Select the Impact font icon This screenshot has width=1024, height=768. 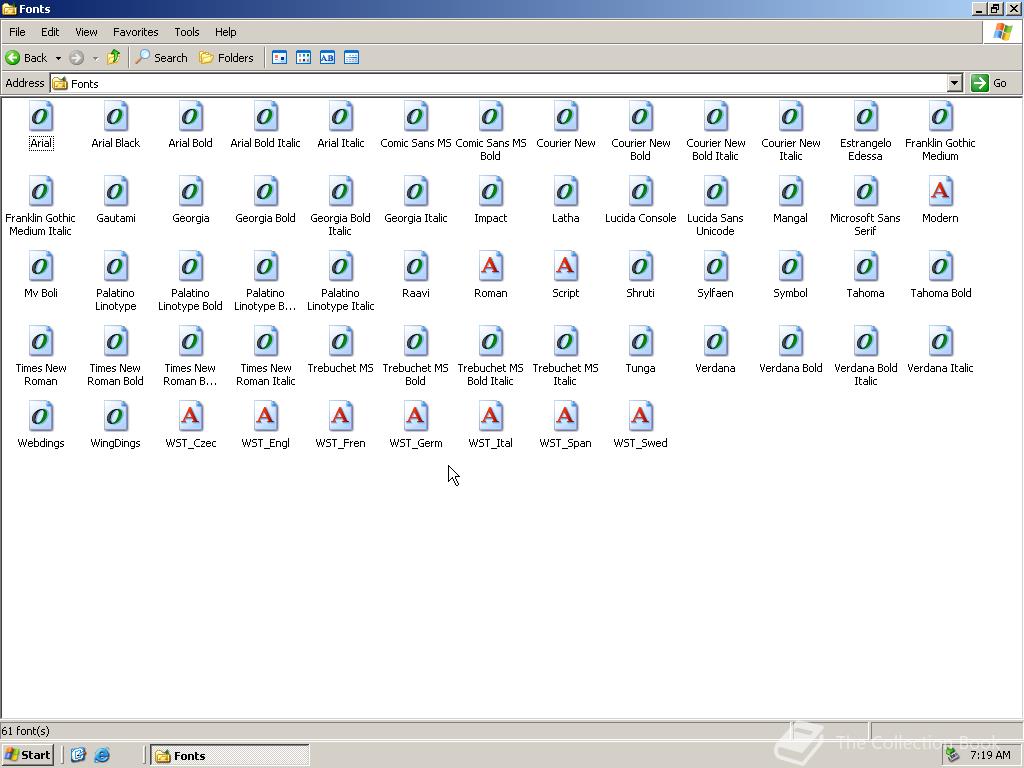490,192
